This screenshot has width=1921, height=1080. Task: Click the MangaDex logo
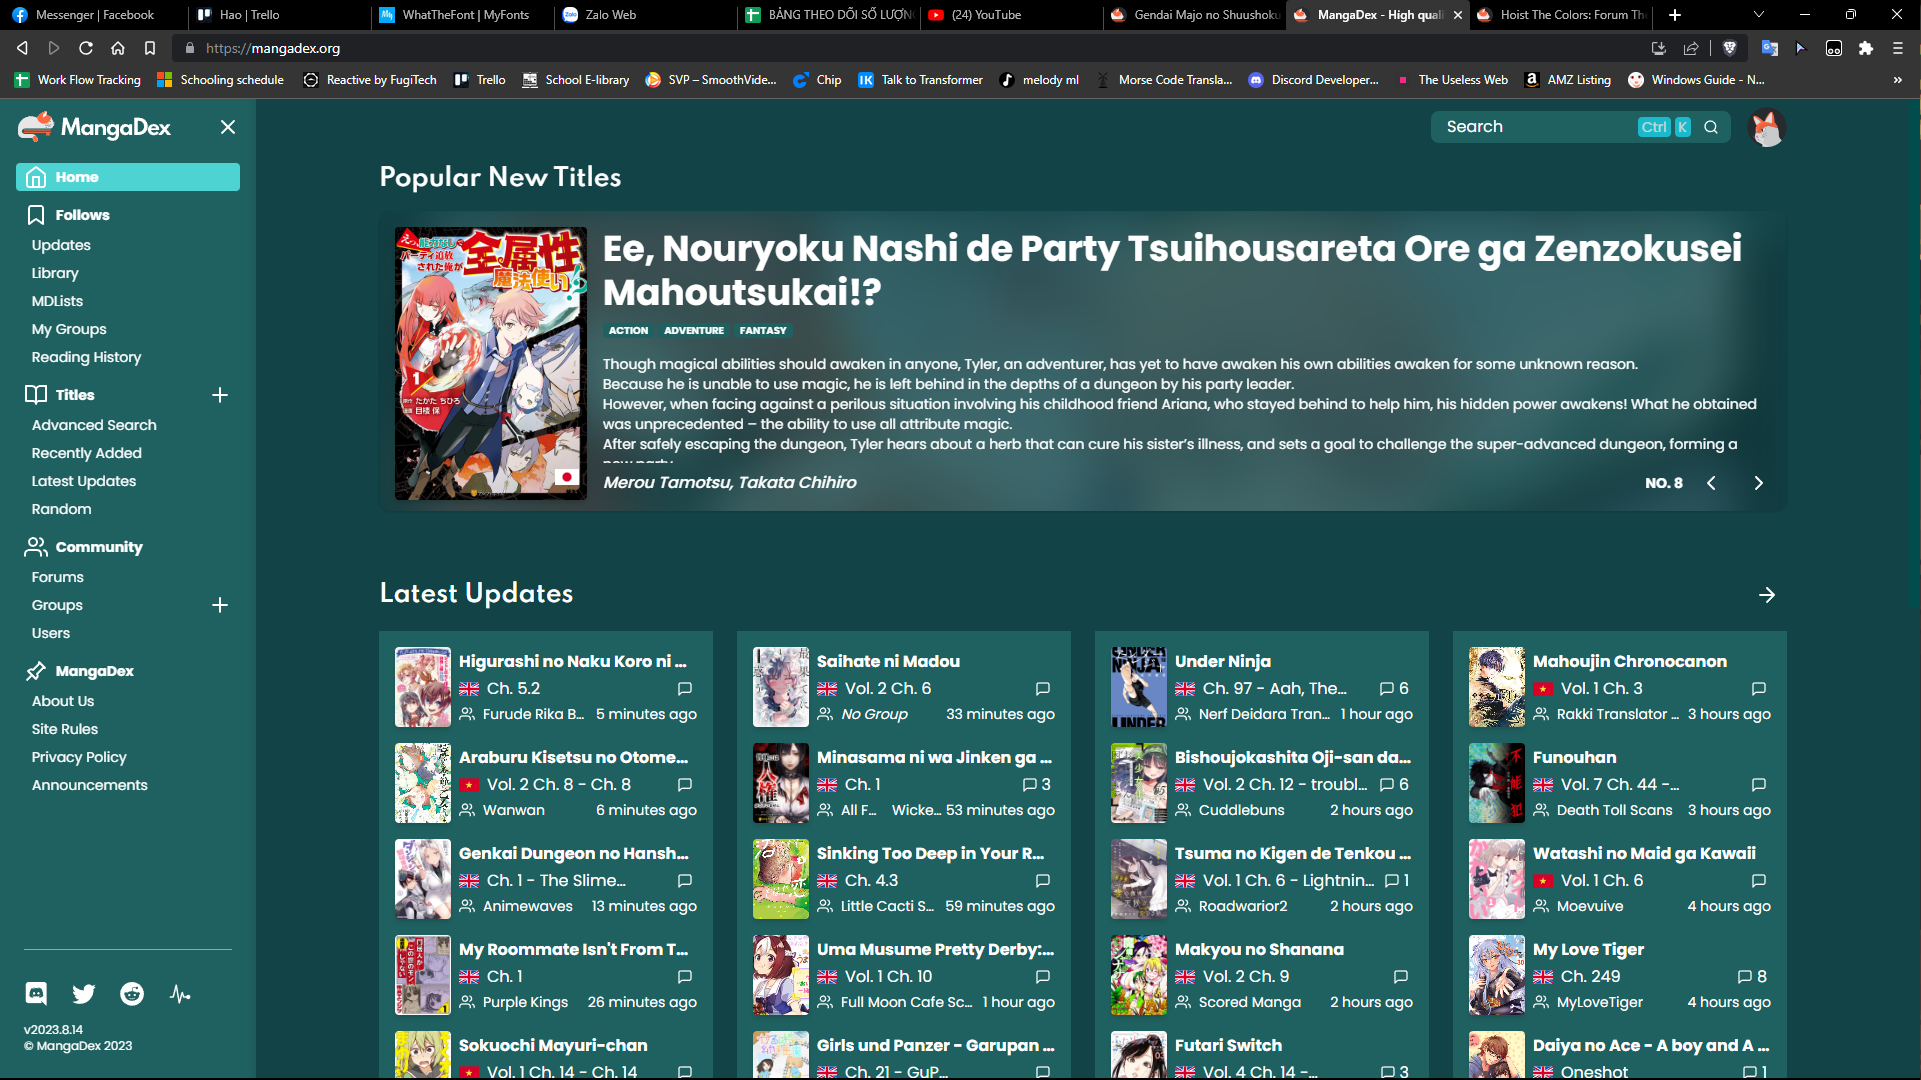[x=94, y=127]
